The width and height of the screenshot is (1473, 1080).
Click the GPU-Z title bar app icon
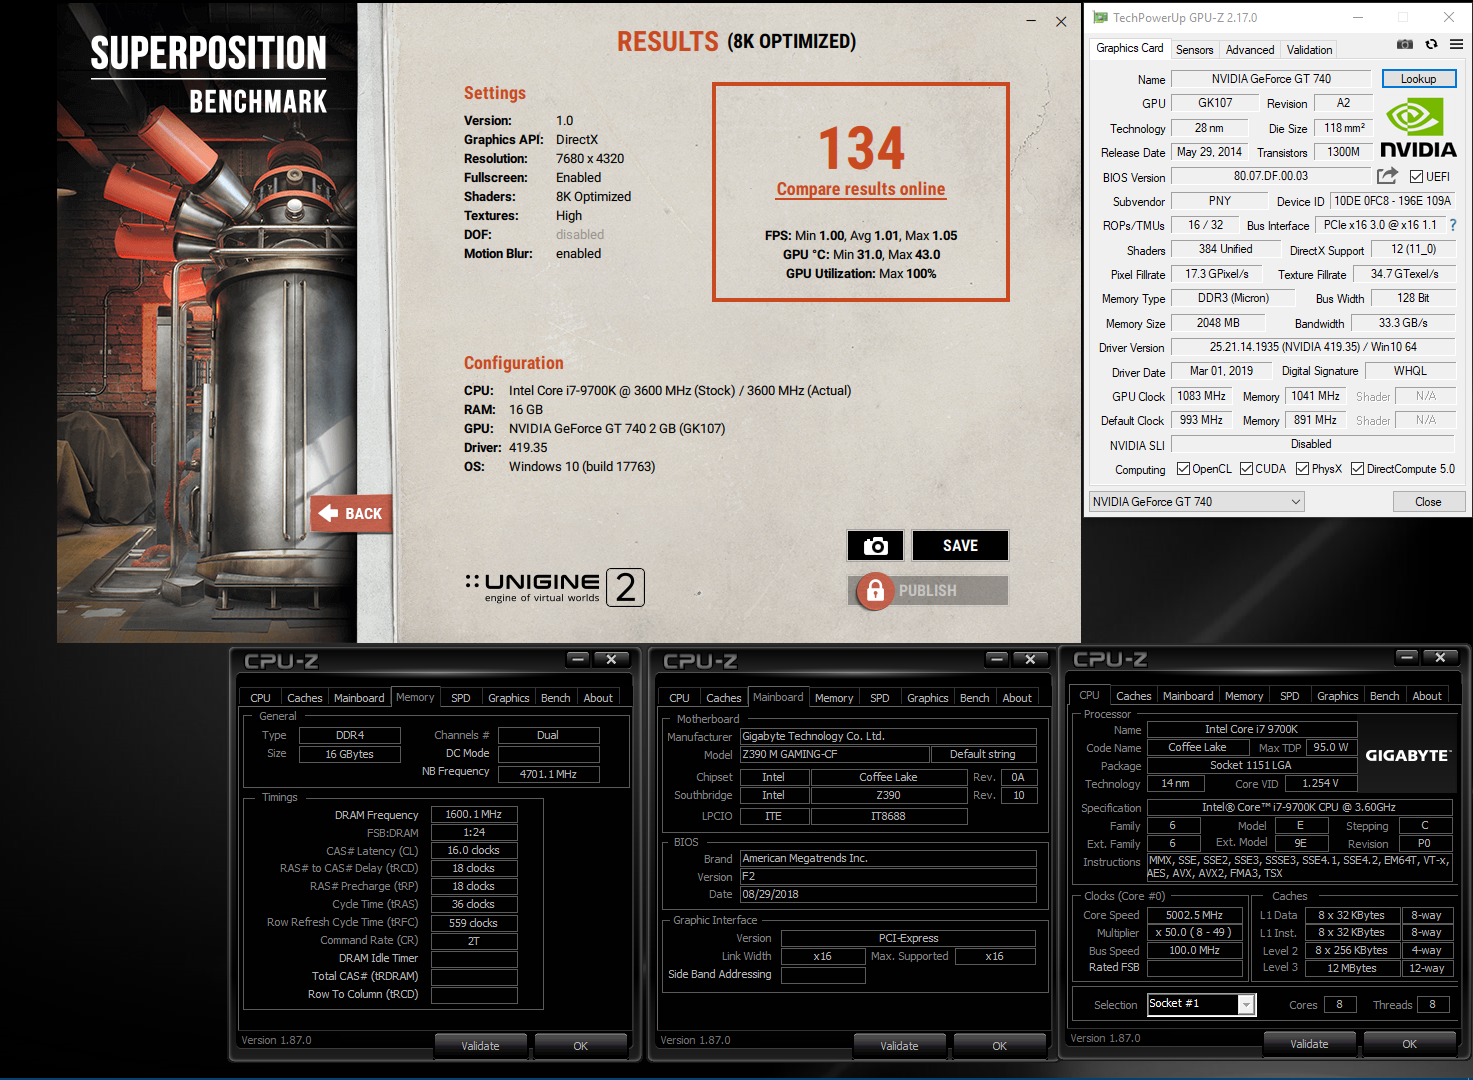[1101, 17]
